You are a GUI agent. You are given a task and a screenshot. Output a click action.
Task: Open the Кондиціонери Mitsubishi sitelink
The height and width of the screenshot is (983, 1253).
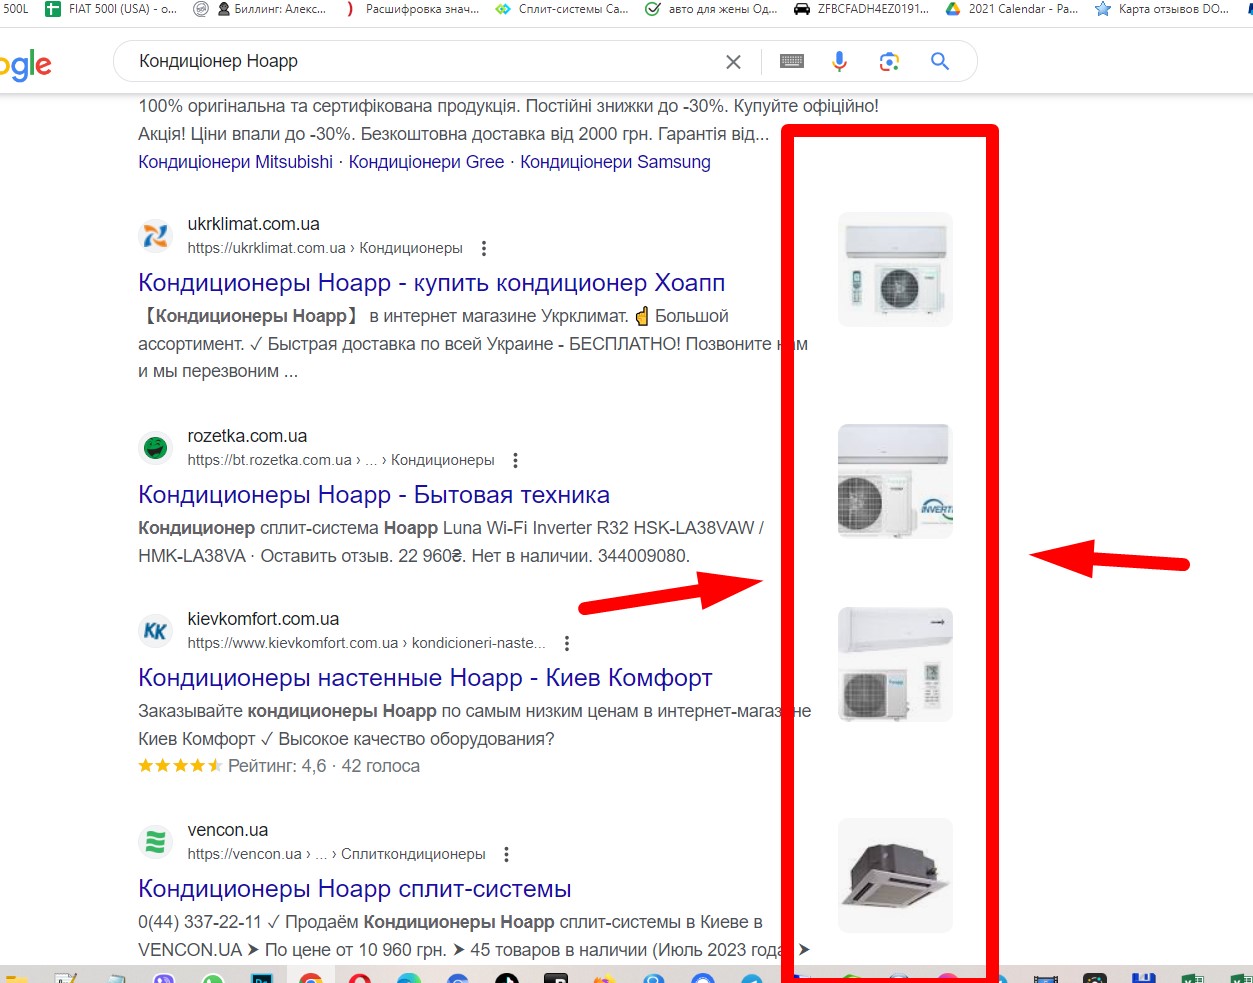coord(235,162)
